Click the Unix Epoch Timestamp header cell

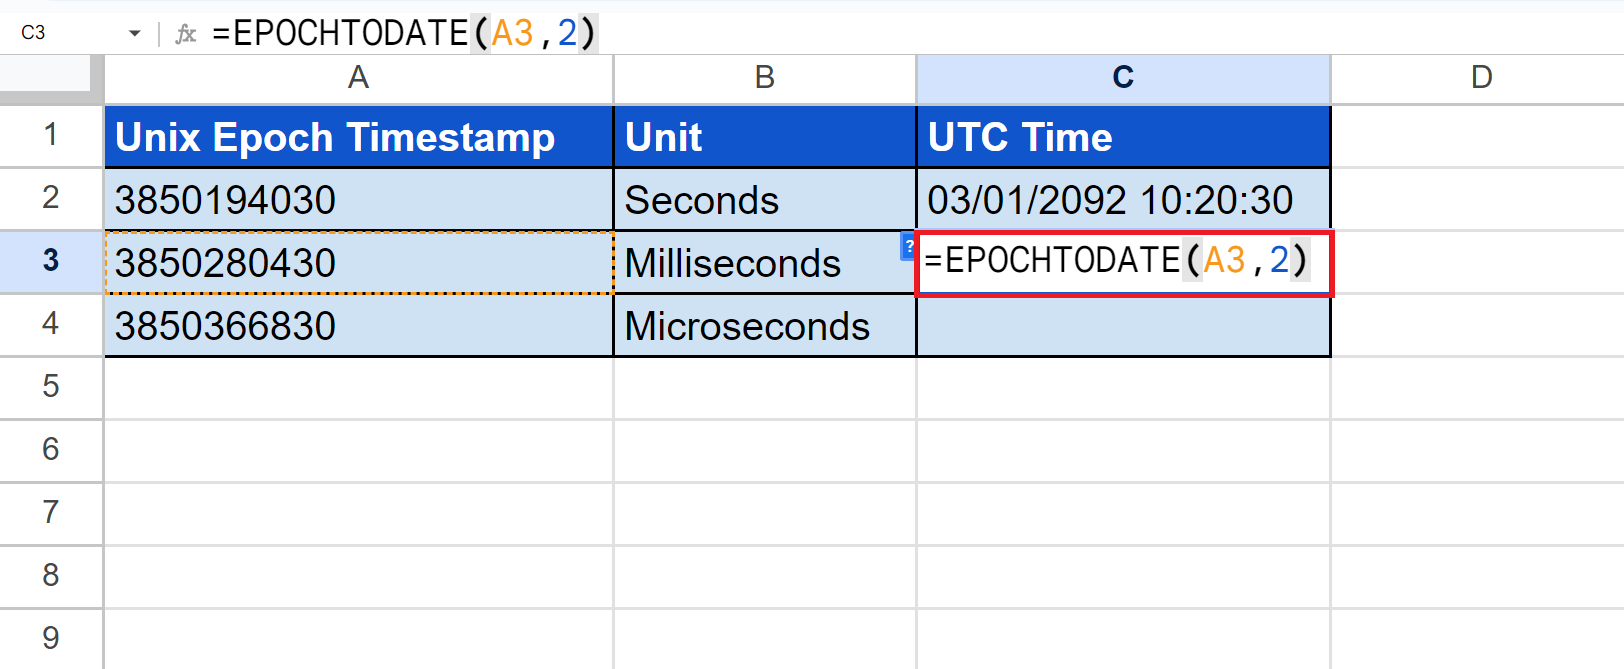pos(358,137)
